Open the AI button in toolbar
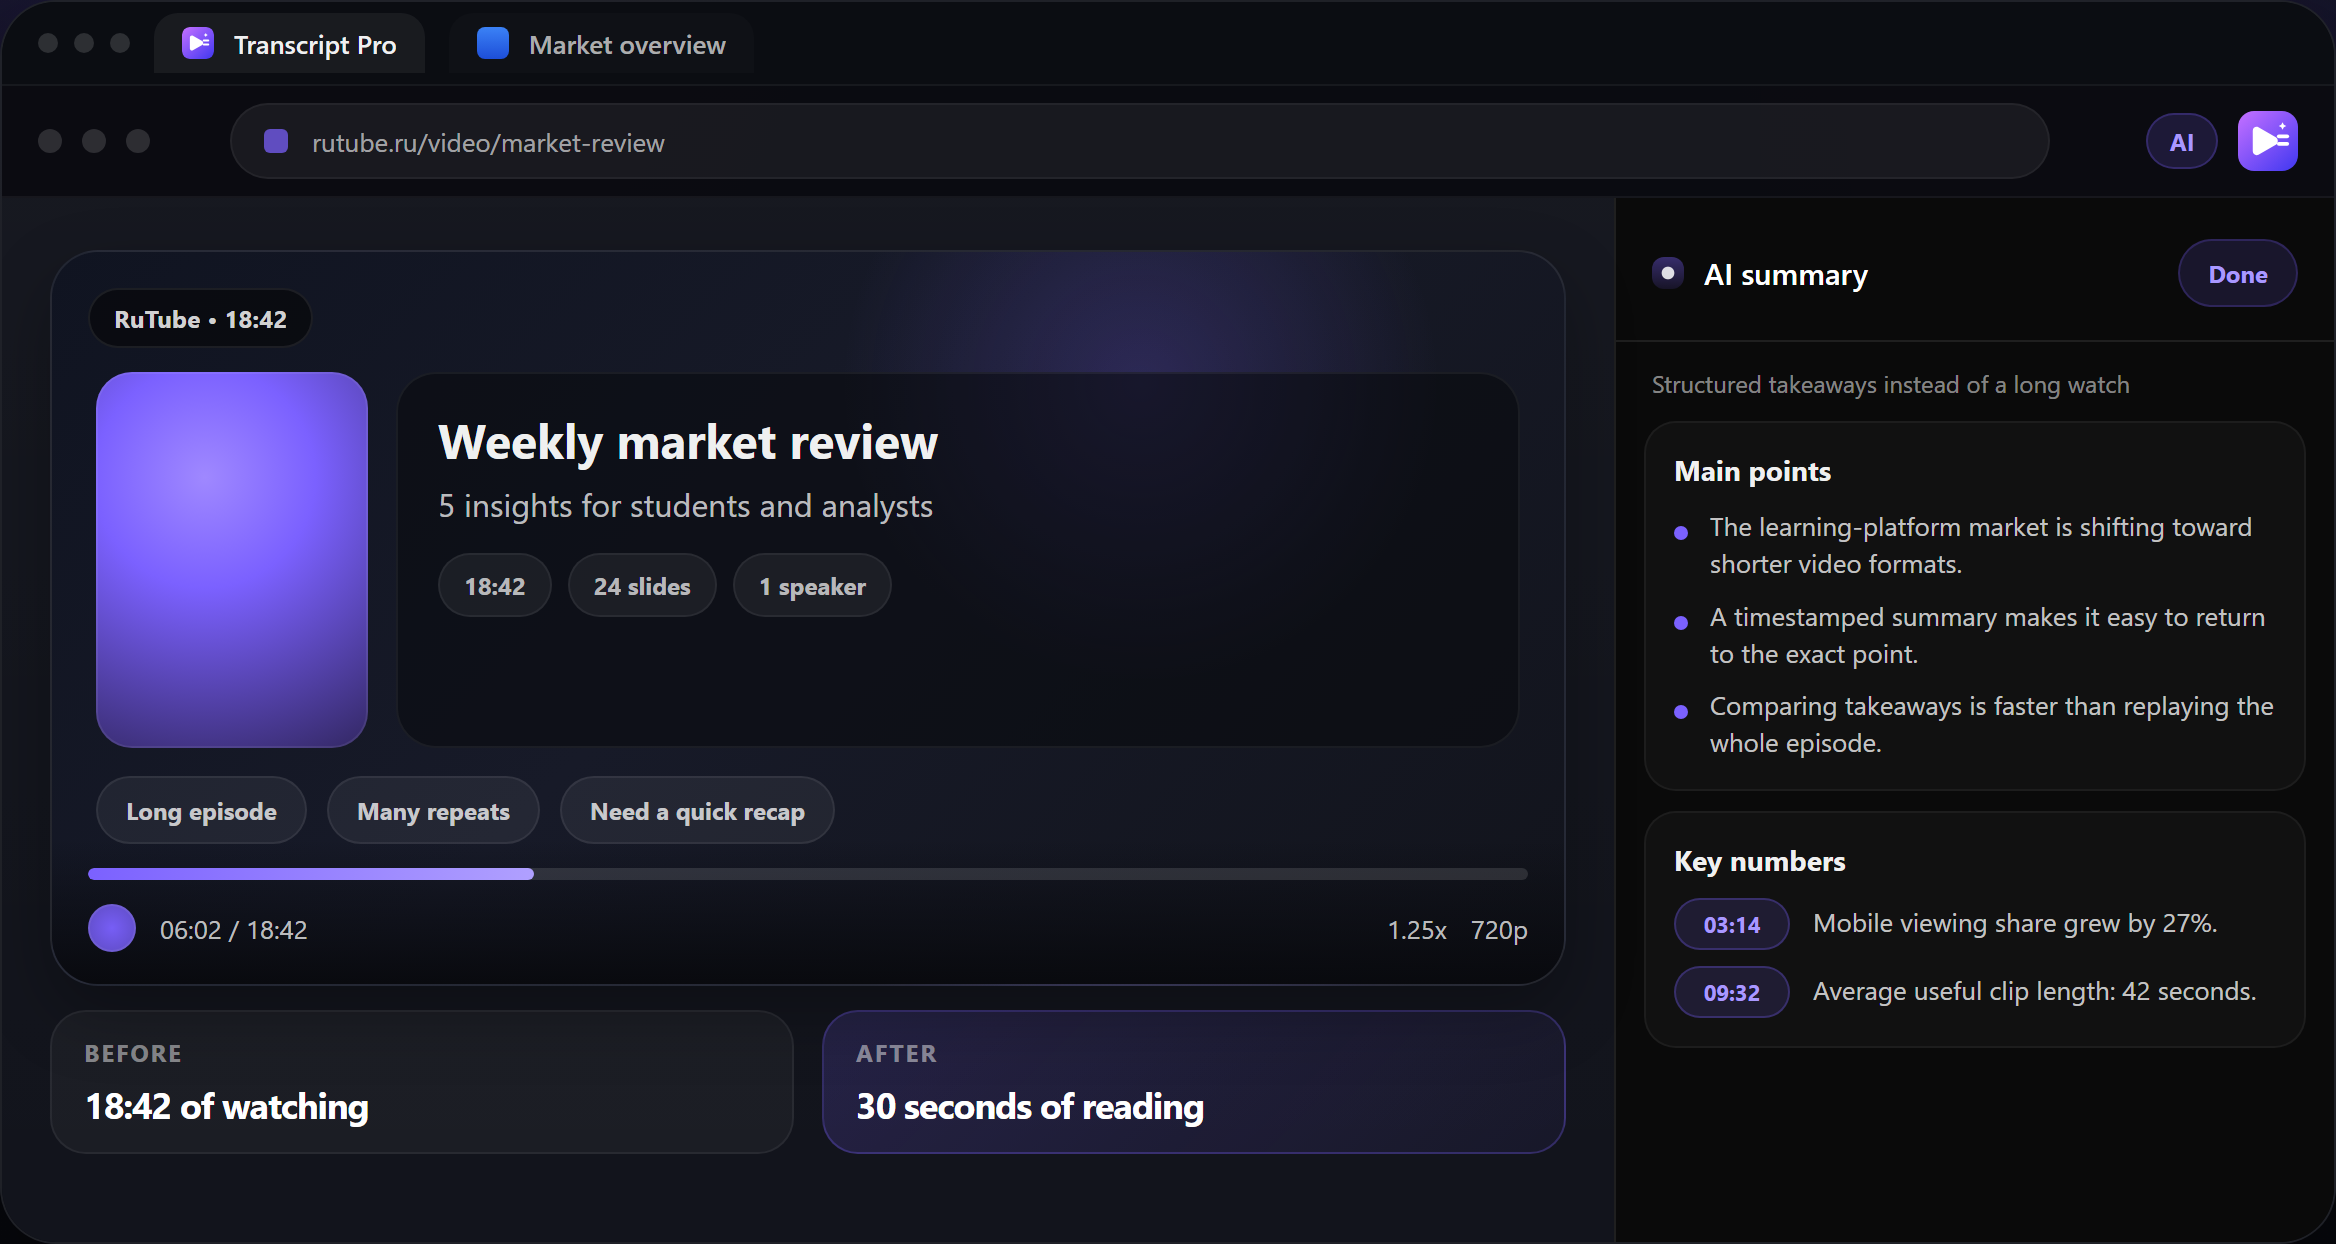Viewport: 2336px width, 1244px height. click(x=2181, y=142)
